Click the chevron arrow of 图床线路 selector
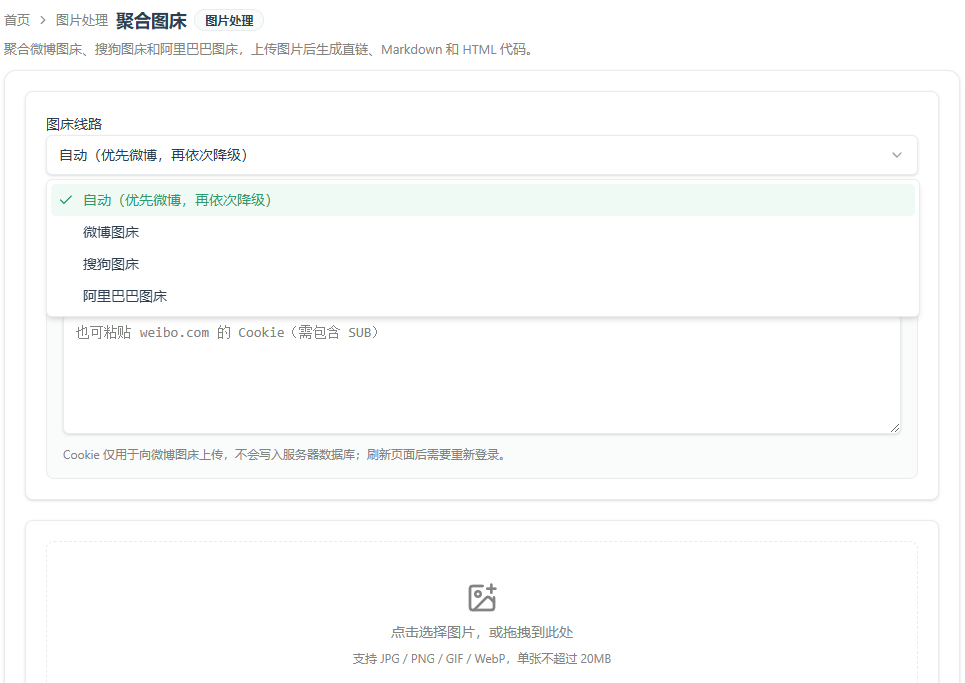 point(897,155)
